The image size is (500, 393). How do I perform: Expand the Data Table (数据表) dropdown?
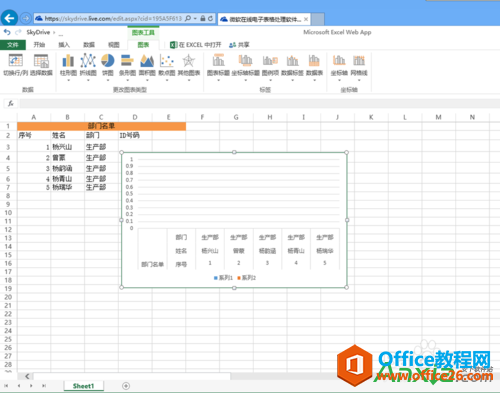[x=314, y=80]
